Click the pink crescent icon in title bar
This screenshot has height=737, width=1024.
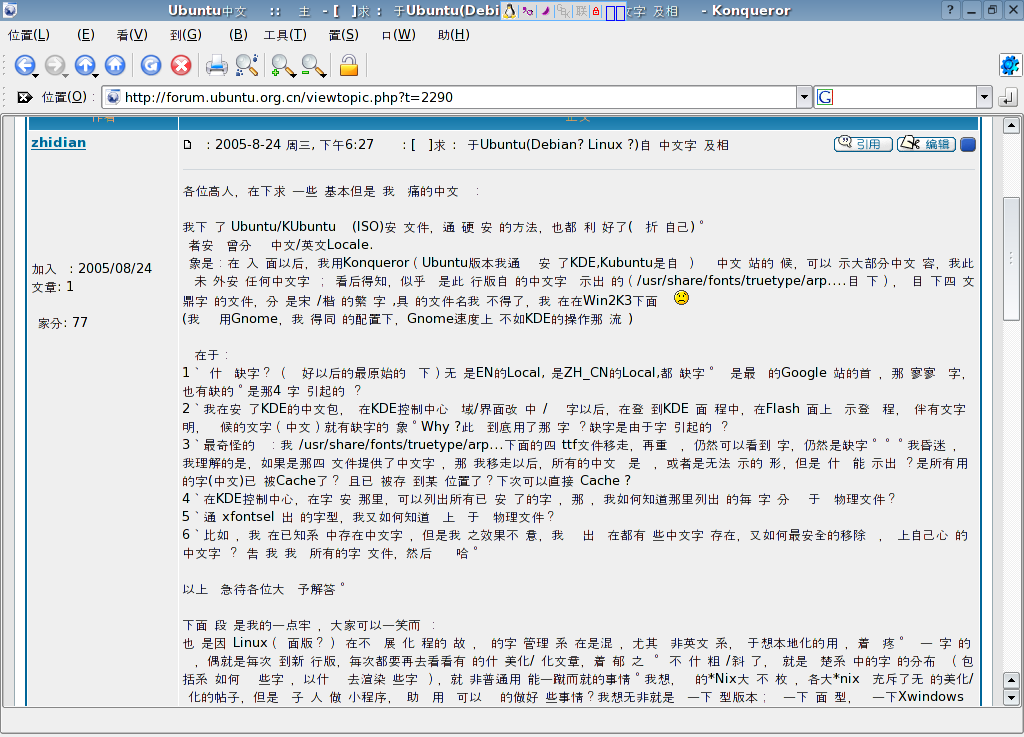545,11
